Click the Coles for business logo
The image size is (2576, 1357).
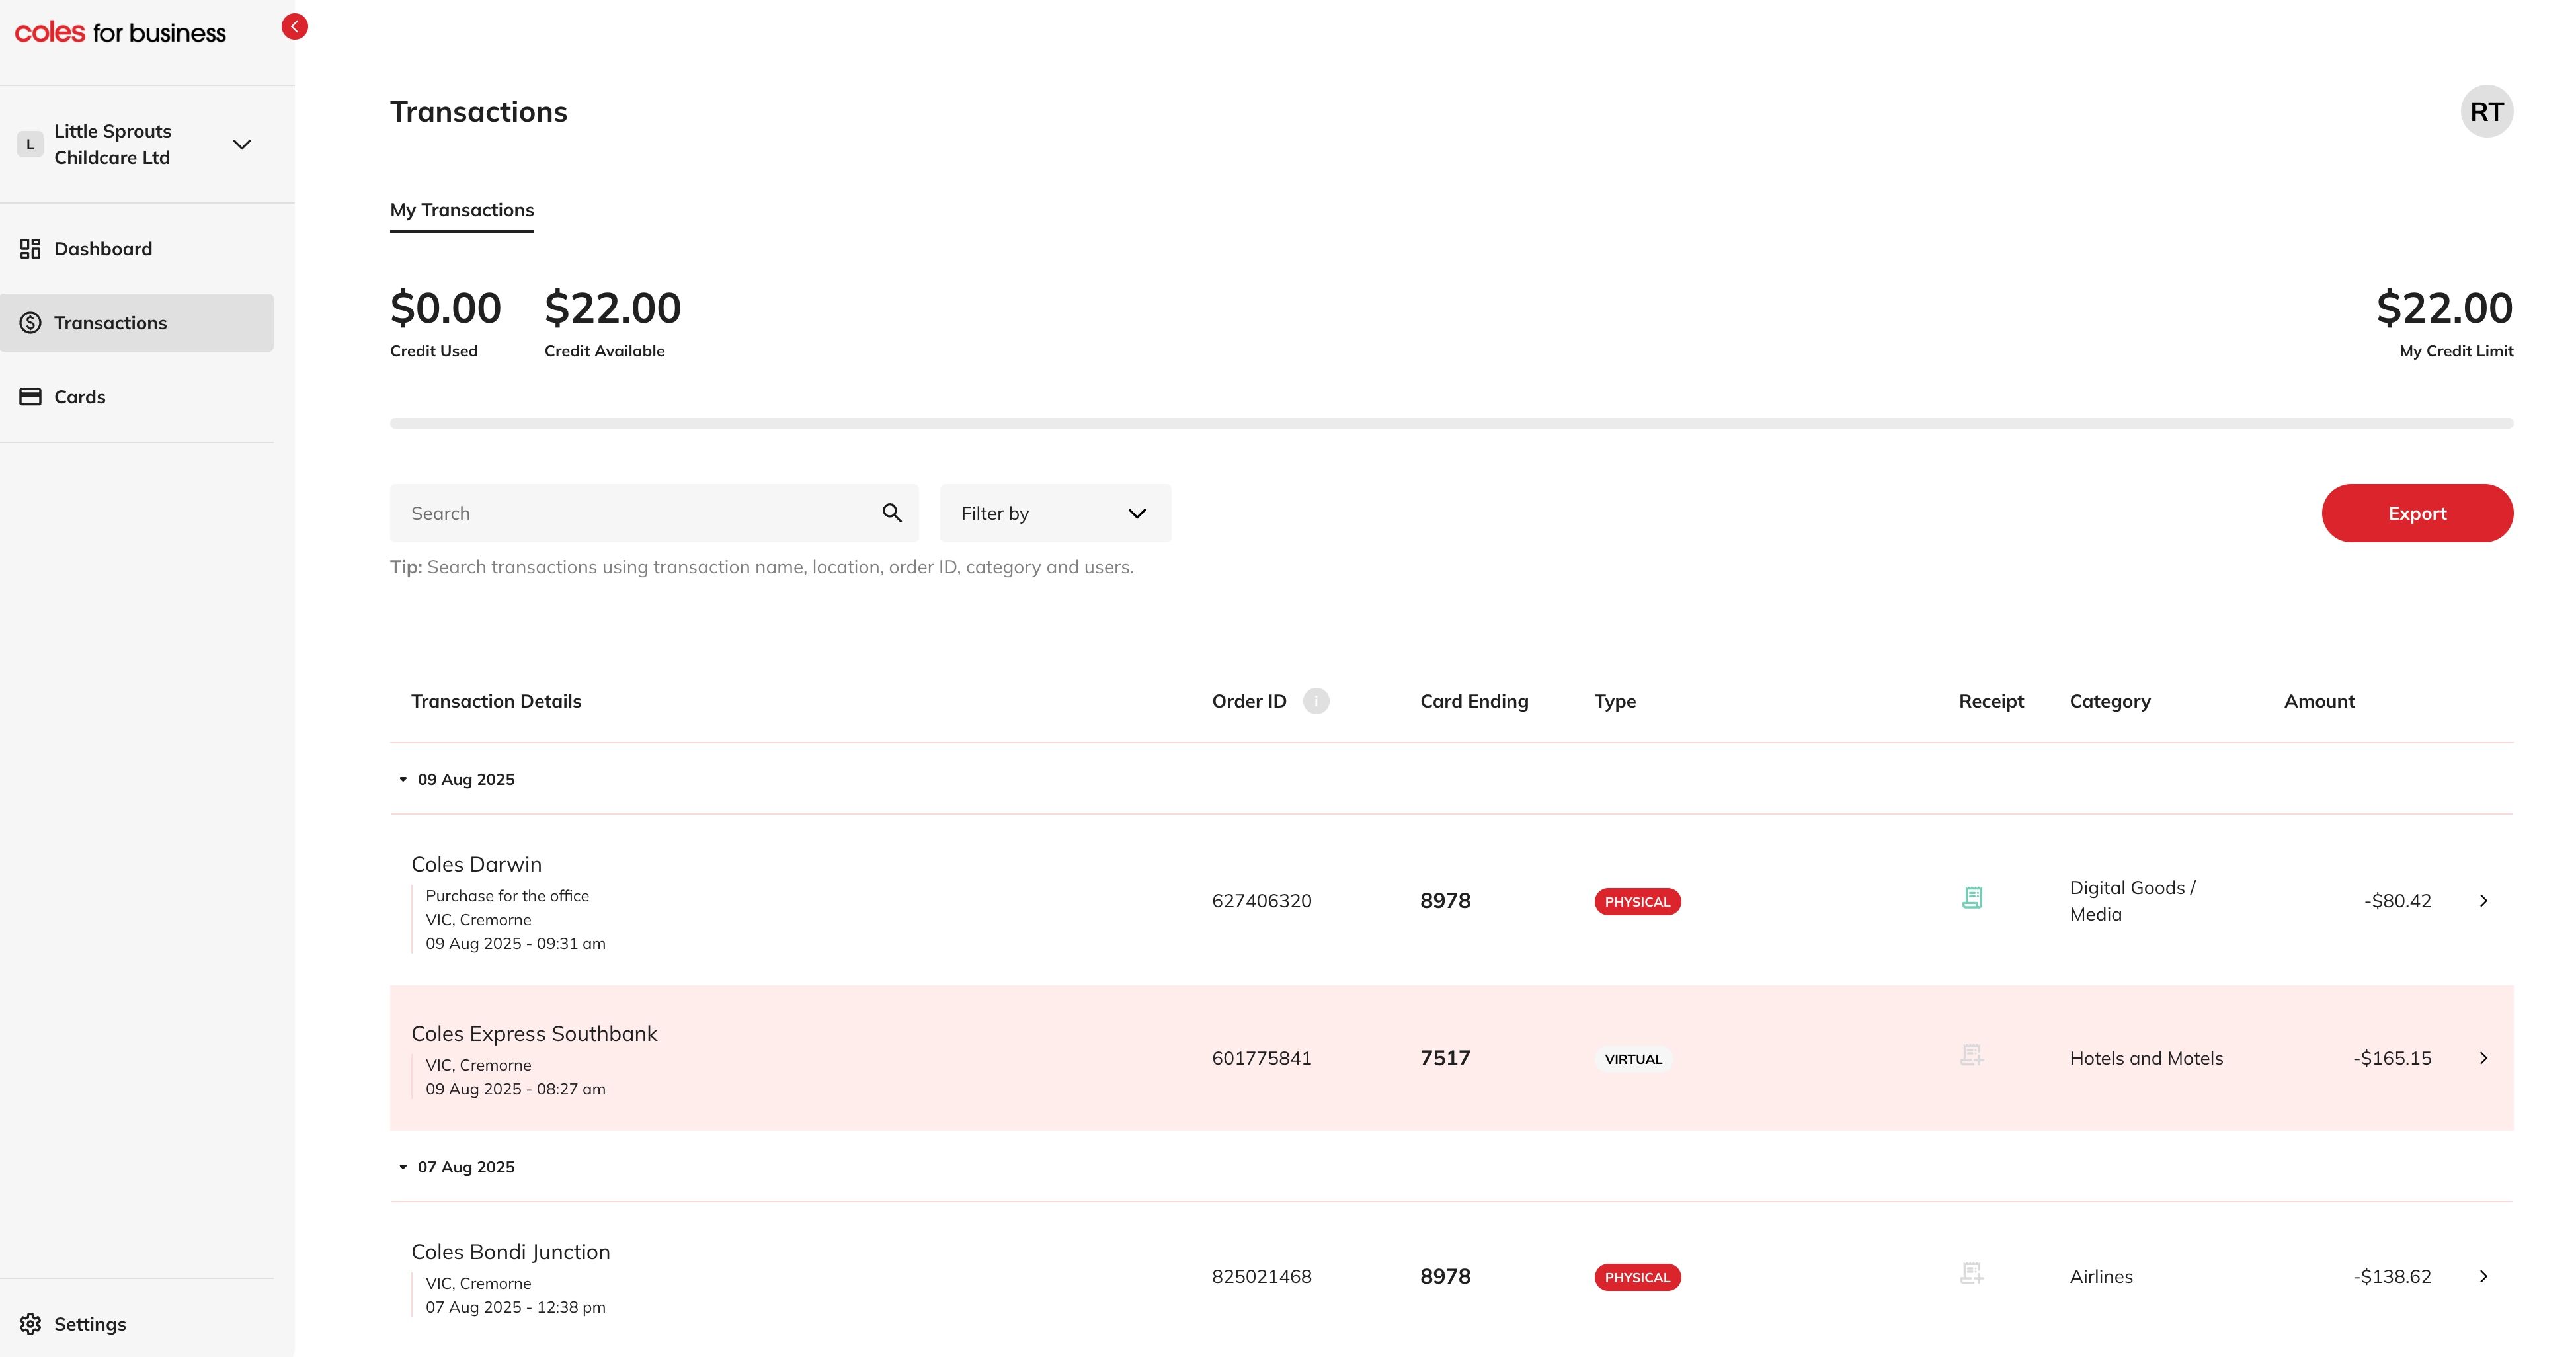(x=120, y=31)
